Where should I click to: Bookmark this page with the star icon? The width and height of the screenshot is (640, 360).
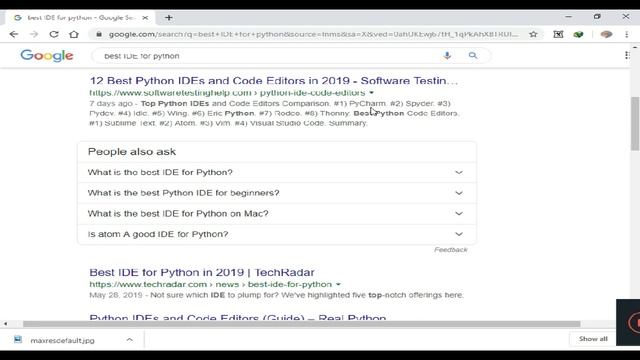[533, 34]
